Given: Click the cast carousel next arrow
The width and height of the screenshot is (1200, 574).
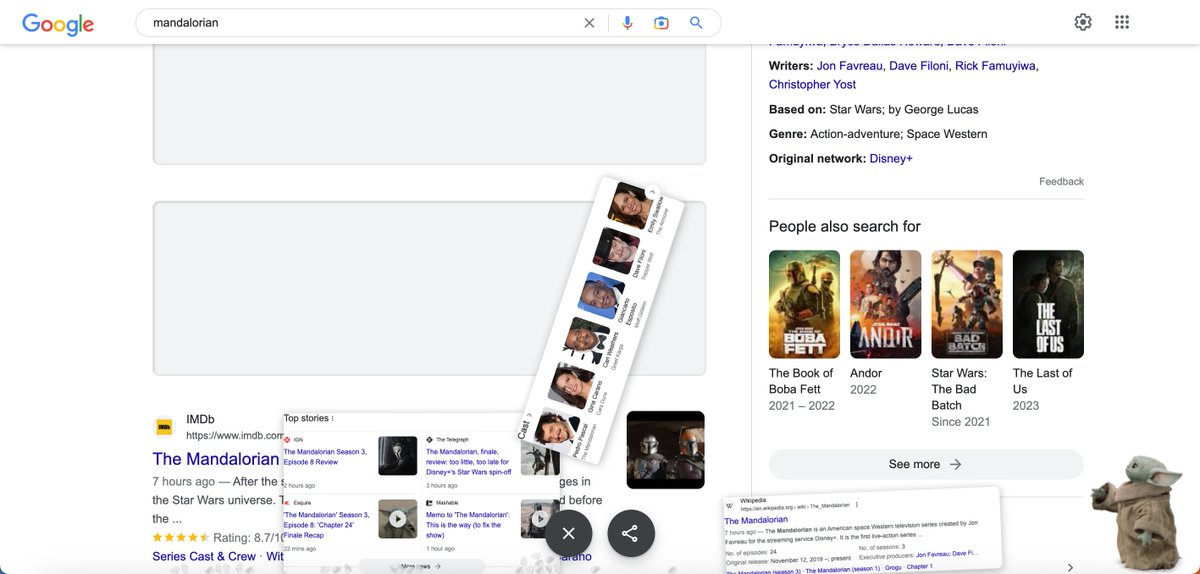Looking at the screenshot, I should [652, 191].
